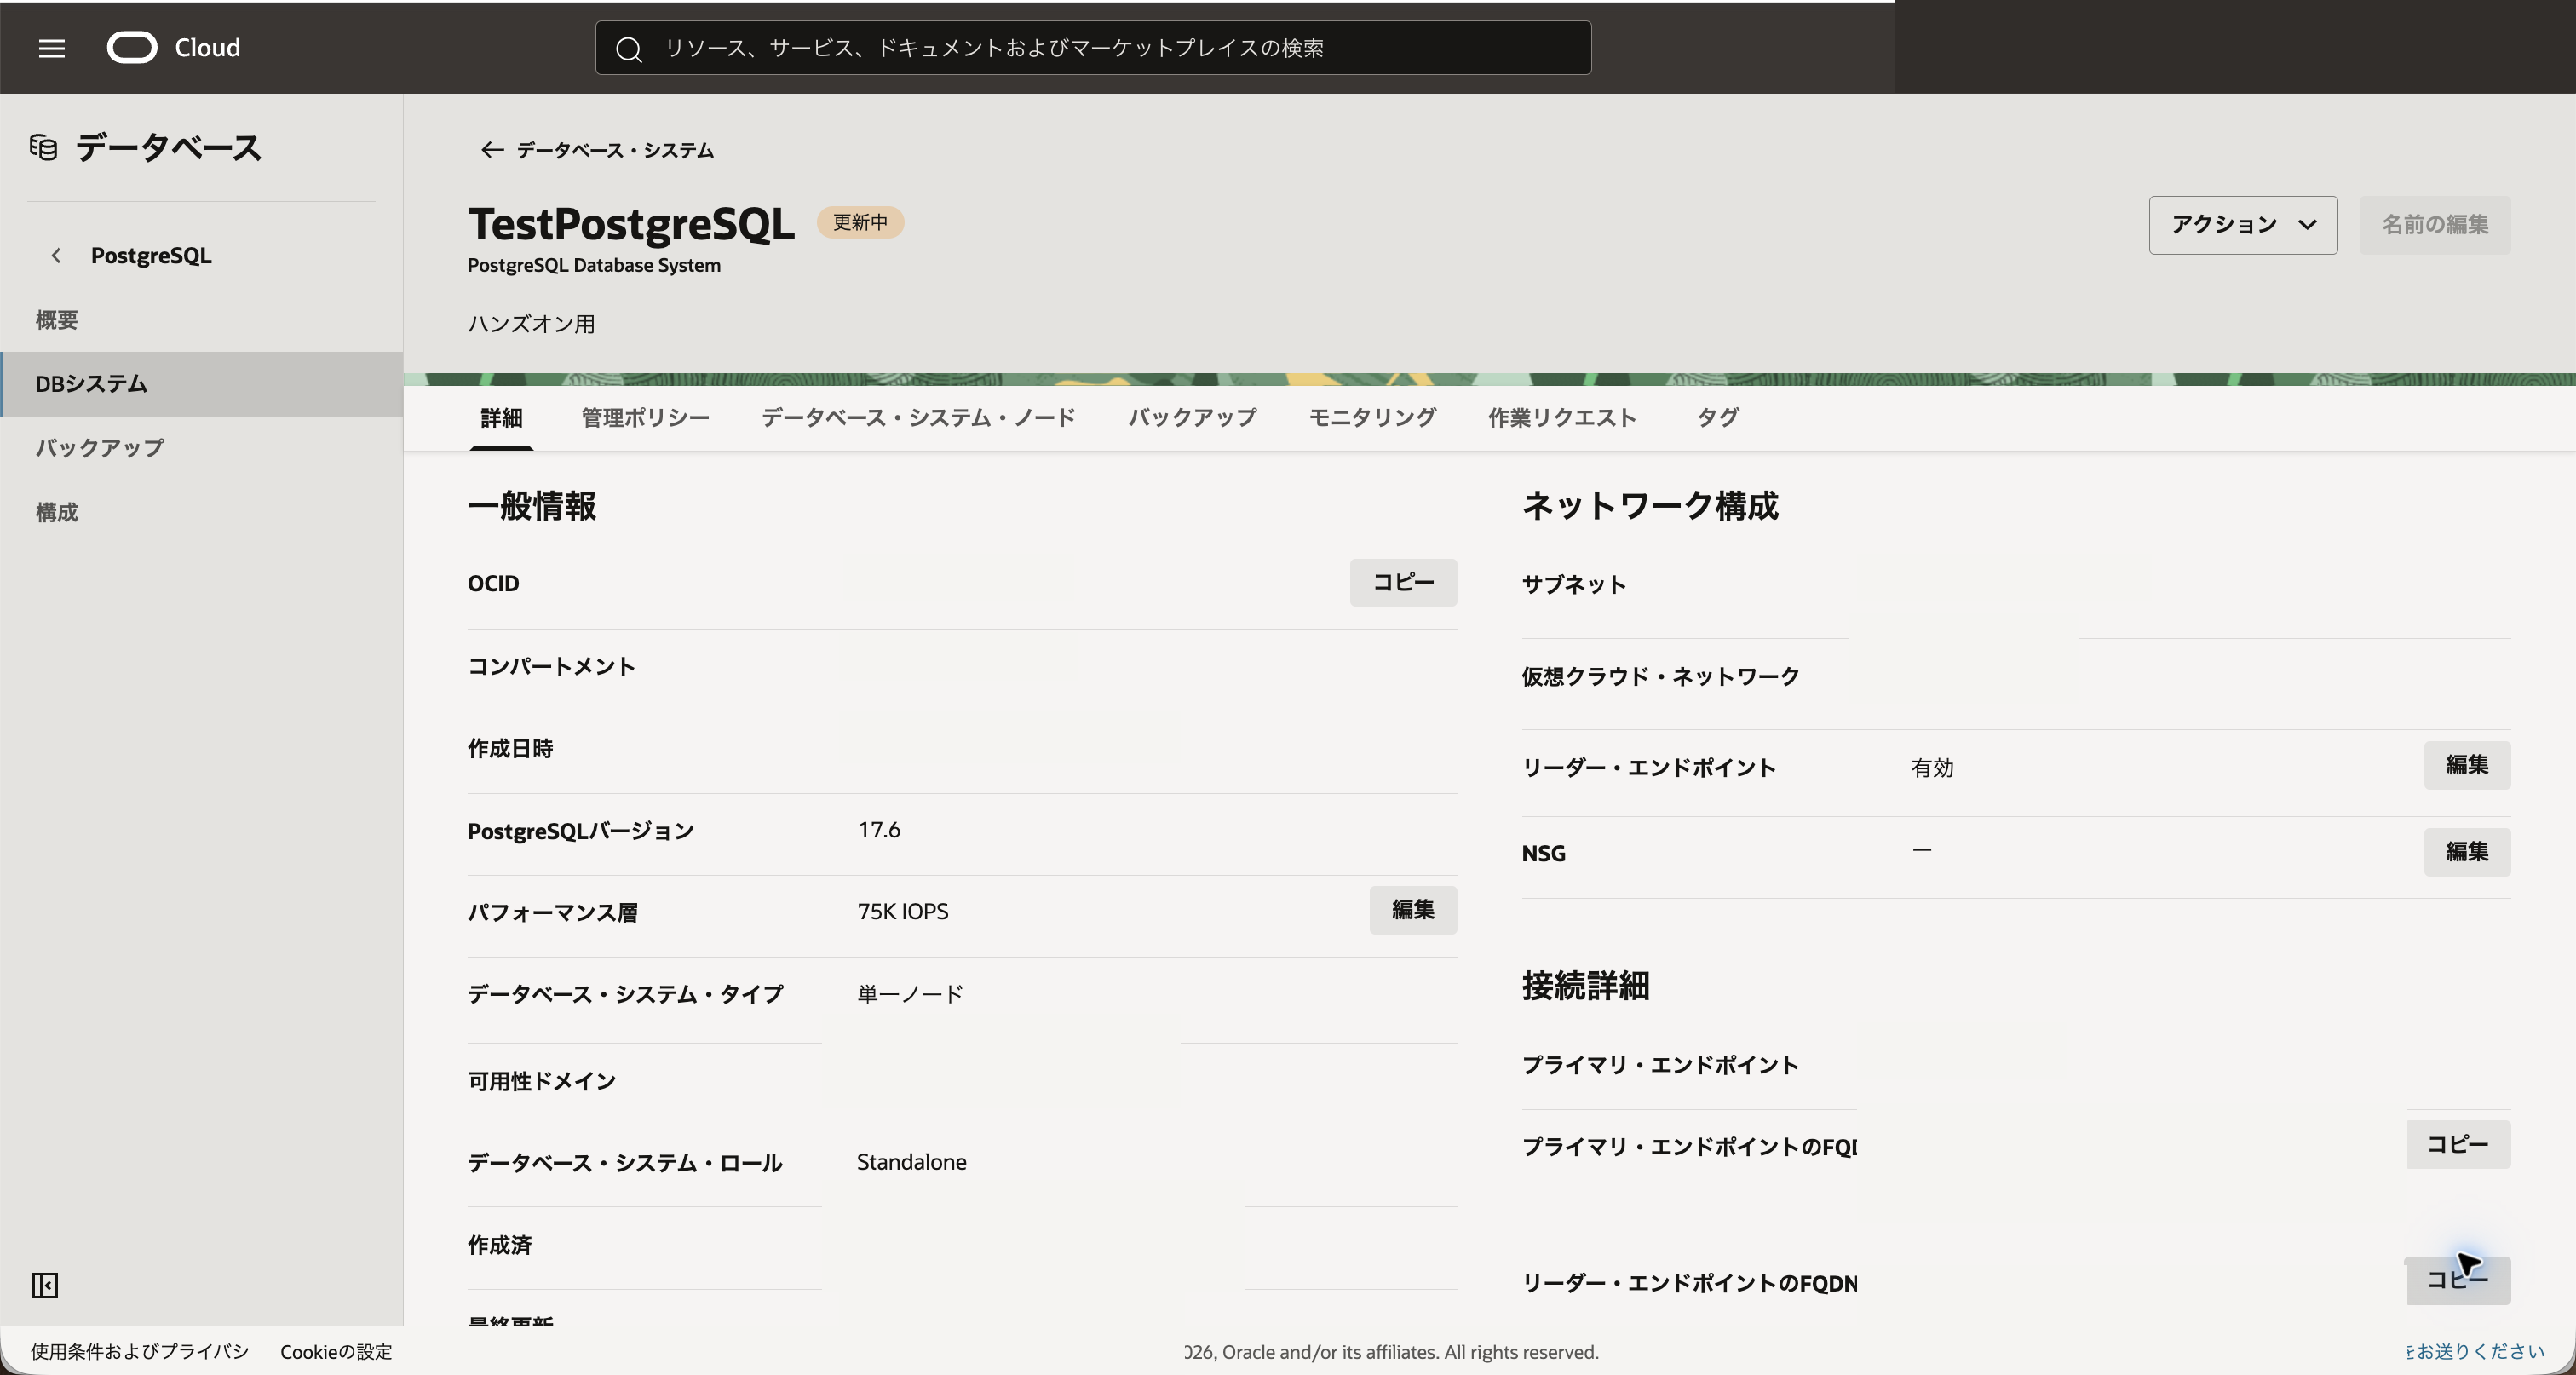Open the アクション dropdown
2576x1375 pixels.
click(x=2242, y=225)
